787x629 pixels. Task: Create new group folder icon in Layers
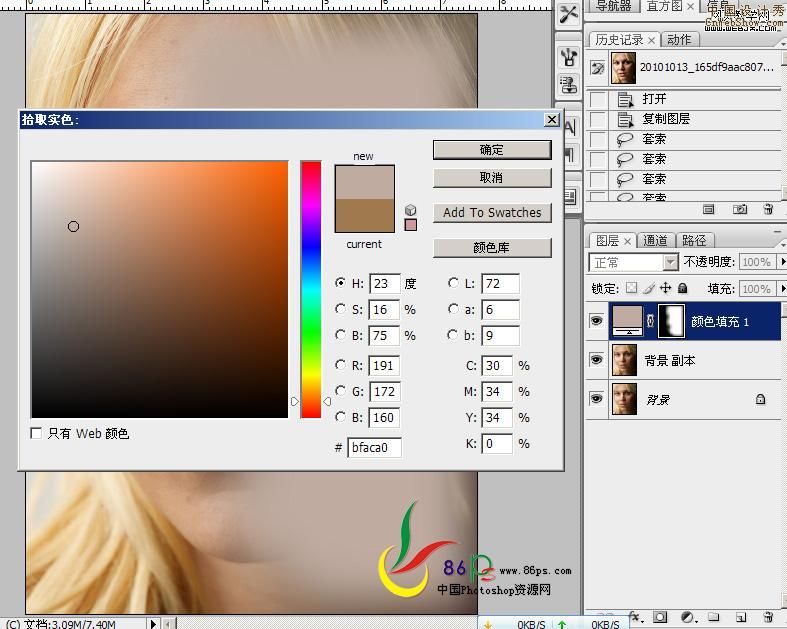[x=713, y=617]
